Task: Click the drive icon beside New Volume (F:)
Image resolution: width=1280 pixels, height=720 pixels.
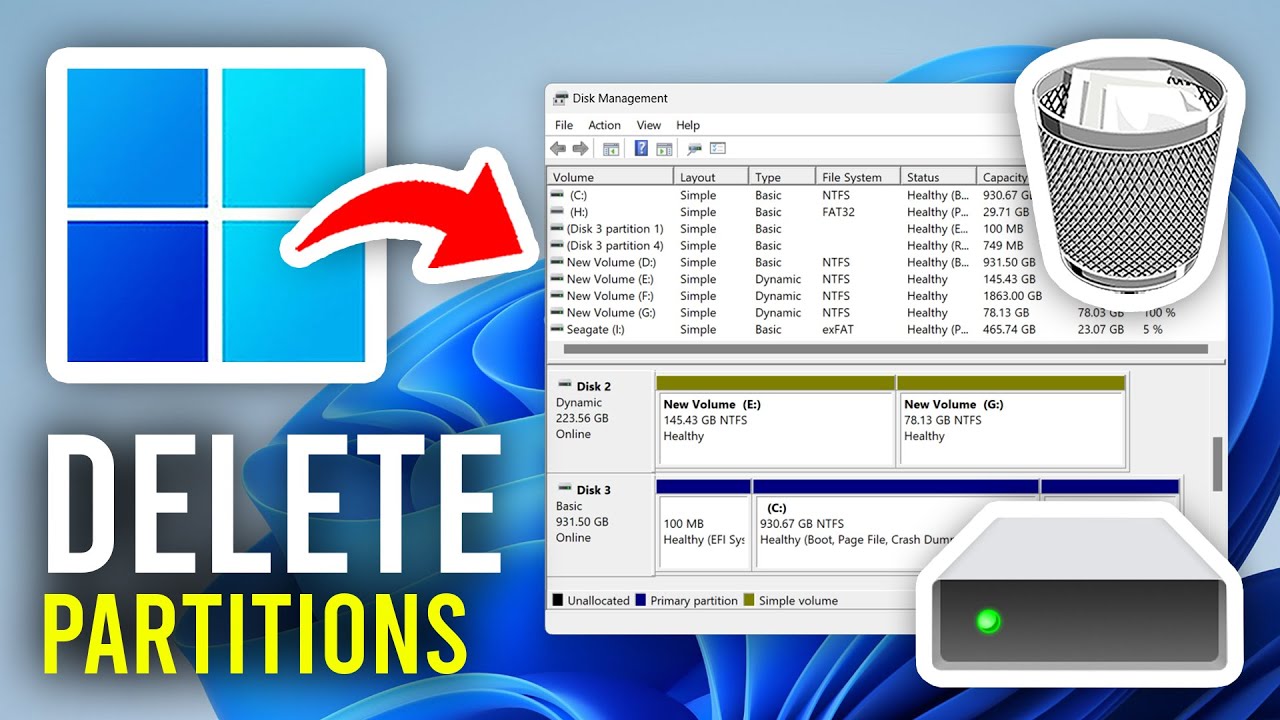Action: point(557,296)
